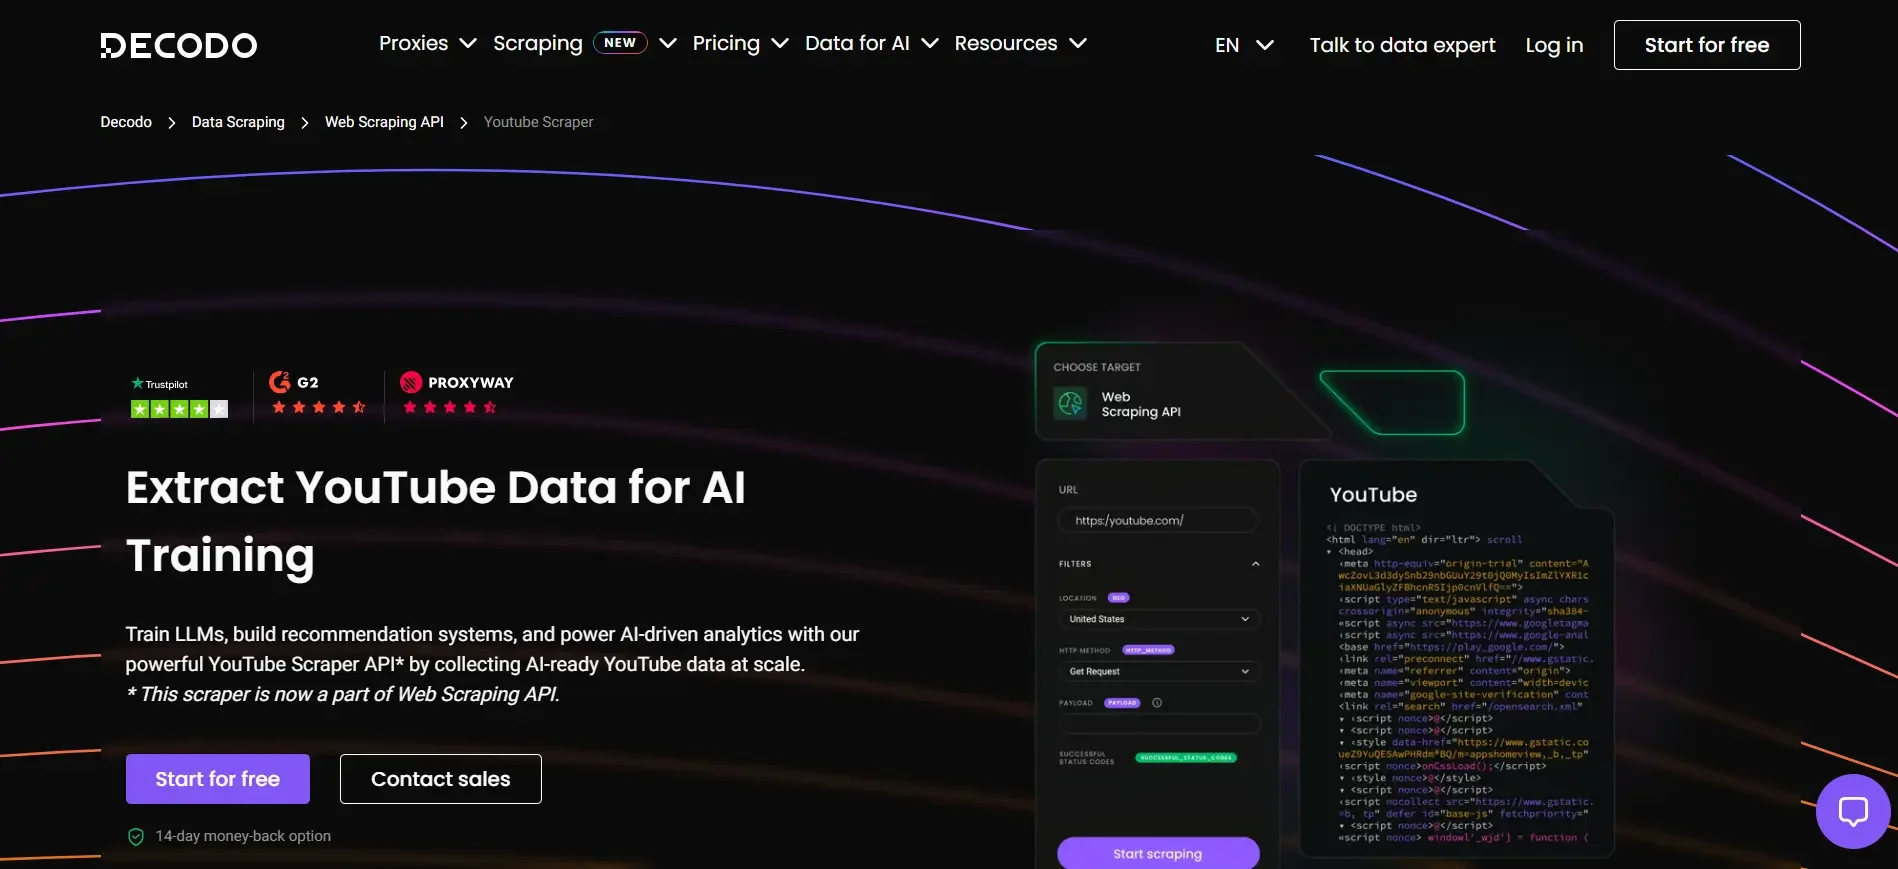
Task: Click the money-back shield check icon
Action: click(x=136, y=837)
